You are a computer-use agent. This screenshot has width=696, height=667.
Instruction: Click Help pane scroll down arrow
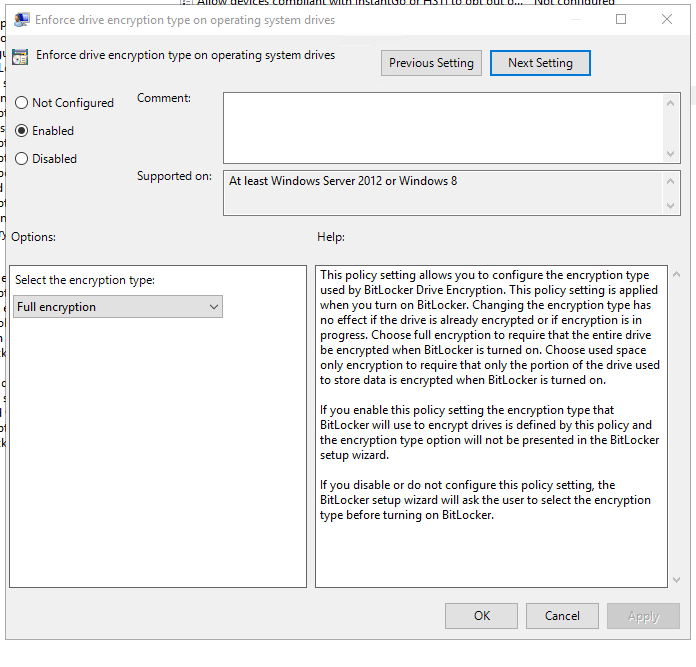pos(676,580)
